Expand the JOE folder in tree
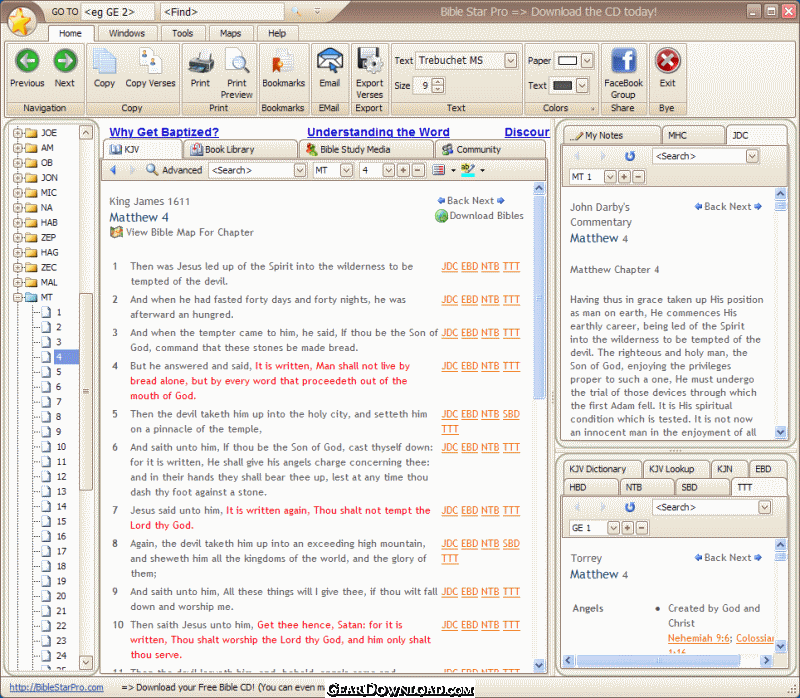The width and height of the screenshot is (800, 698). point(17,133)
